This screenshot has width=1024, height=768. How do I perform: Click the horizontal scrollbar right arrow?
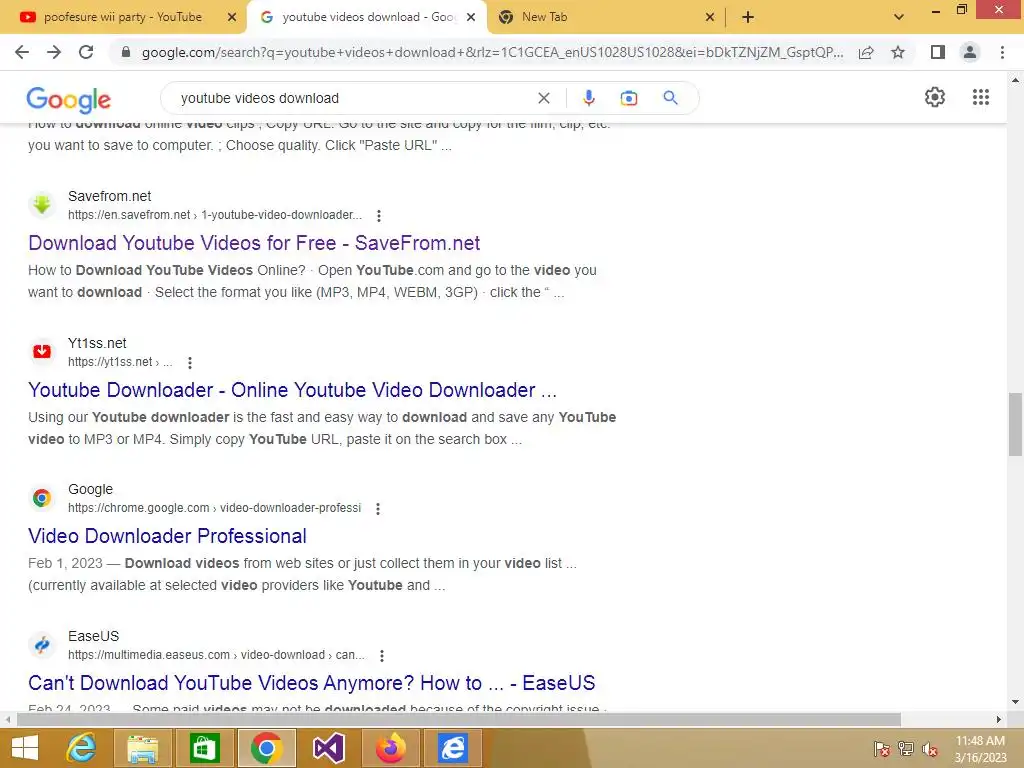(x=999, y=720)
